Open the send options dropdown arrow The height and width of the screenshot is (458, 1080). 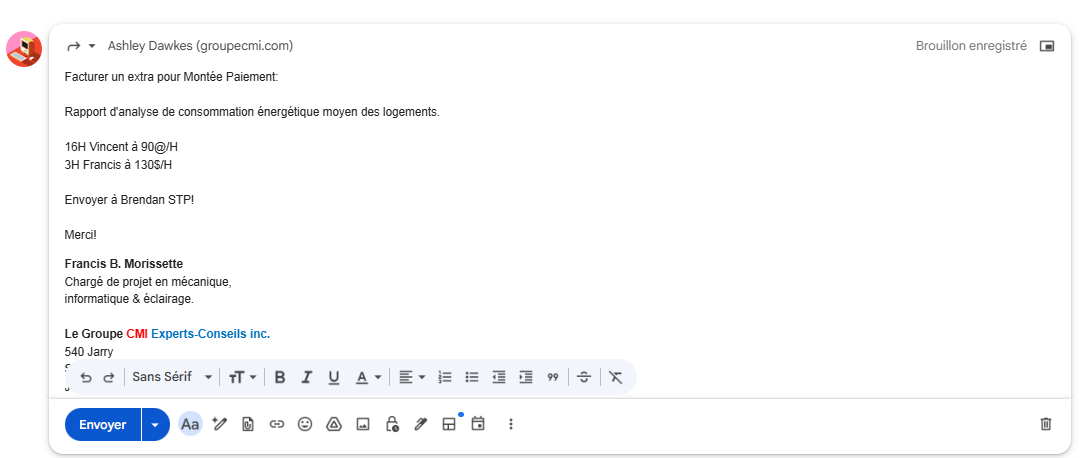[155, 424]
